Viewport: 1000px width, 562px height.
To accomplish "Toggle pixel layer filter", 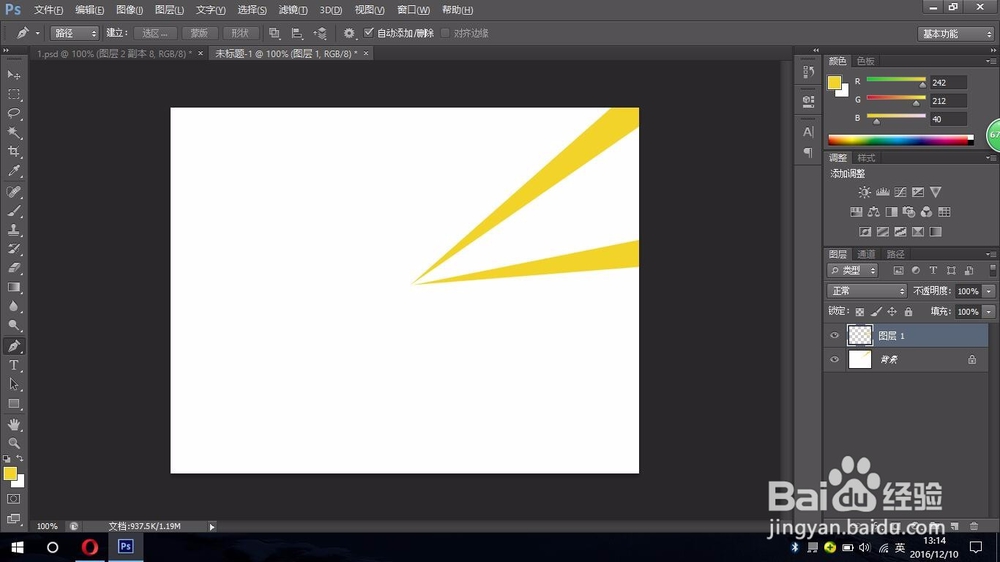I will tap(898, 270).
